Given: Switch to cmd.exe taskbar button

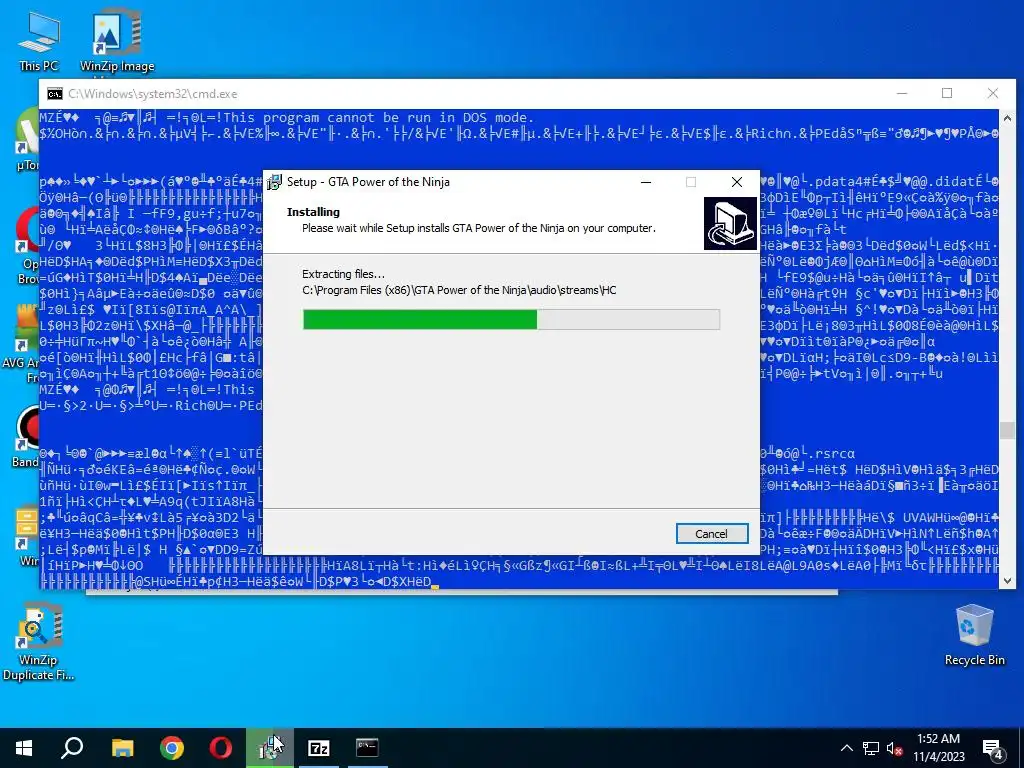Looking at the screenshot, I should coord(367,748).
